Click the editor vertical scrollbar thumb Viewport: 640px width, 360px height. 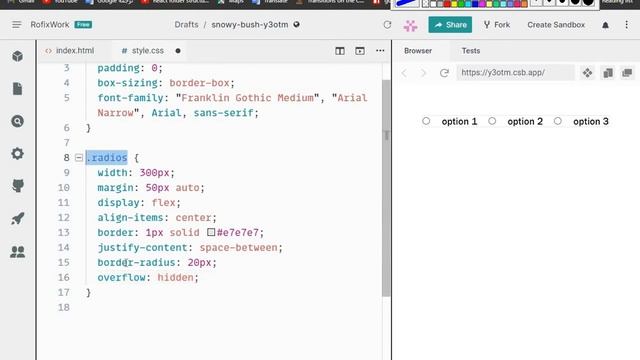(386, 188)
